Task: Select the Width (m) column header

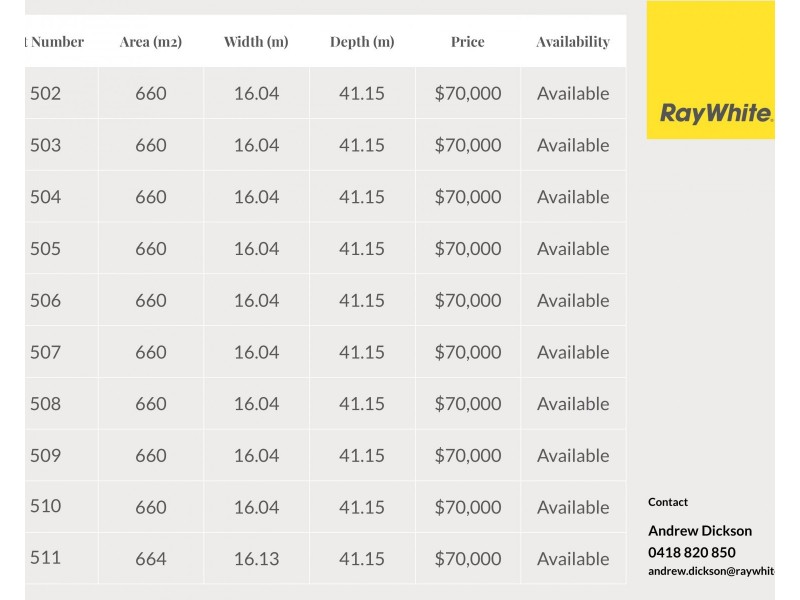Action: pos(256,42)
